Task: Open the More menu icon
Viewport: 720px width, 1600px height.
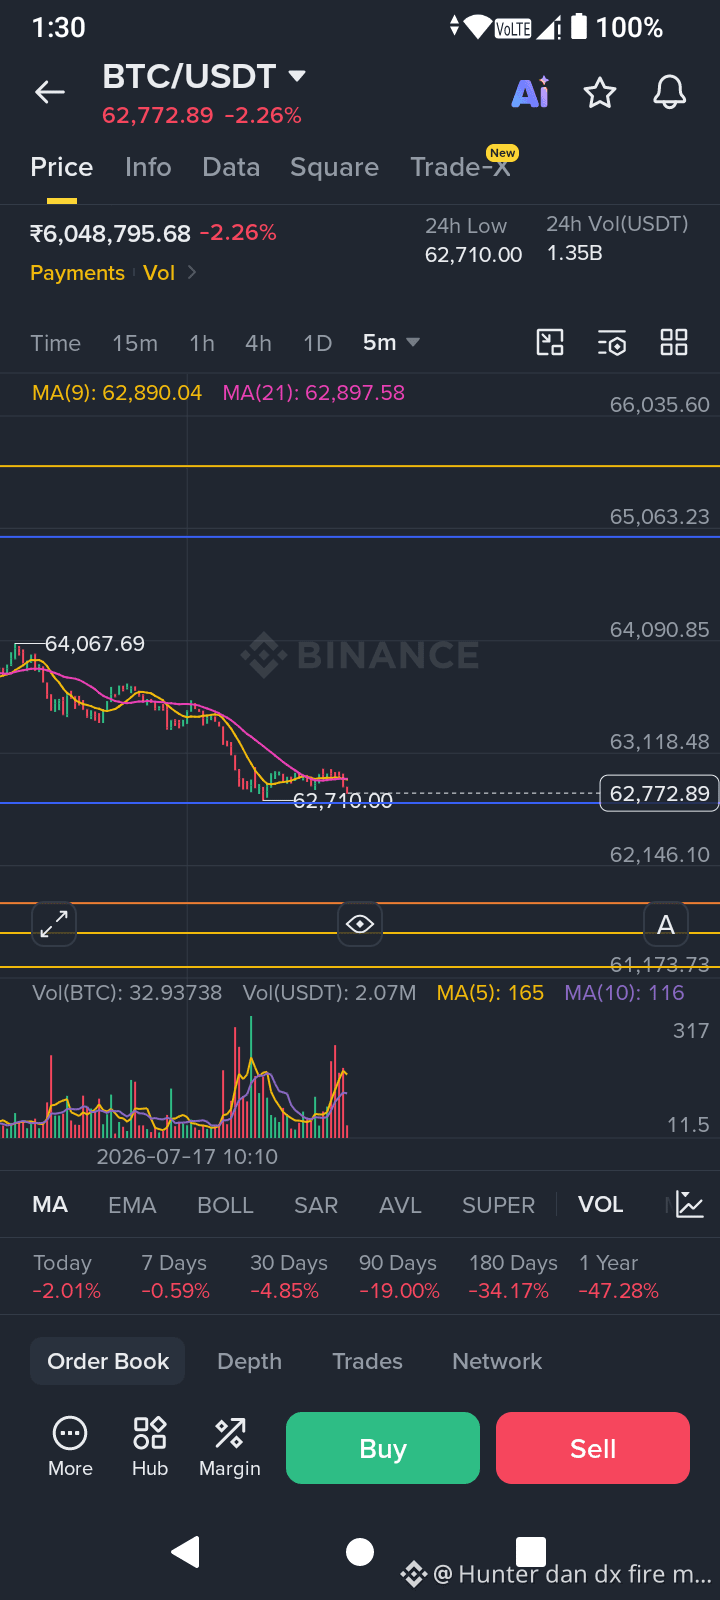Action: click(x=70, y=1447)
